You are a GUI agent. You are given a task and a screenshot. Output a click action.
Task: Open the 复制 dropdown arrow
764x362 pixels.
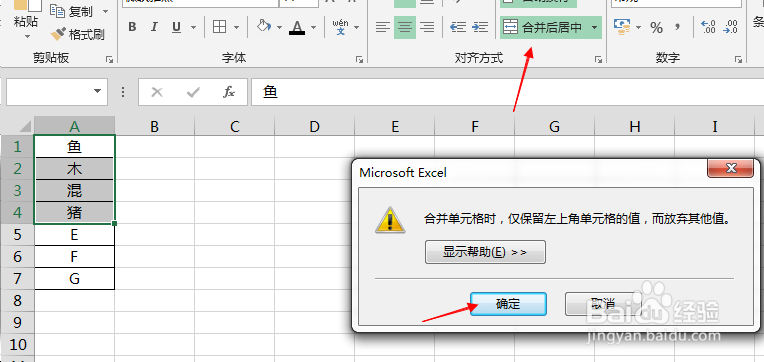[105, 11]
